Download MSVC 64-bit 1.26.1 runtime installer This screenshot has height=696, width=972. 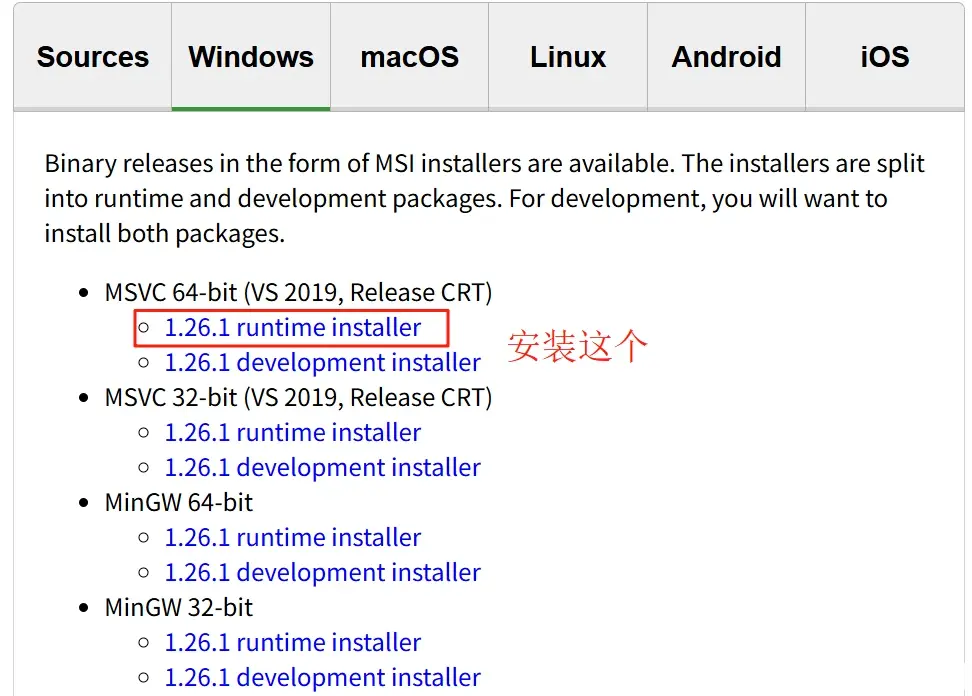tap(293, 327)
